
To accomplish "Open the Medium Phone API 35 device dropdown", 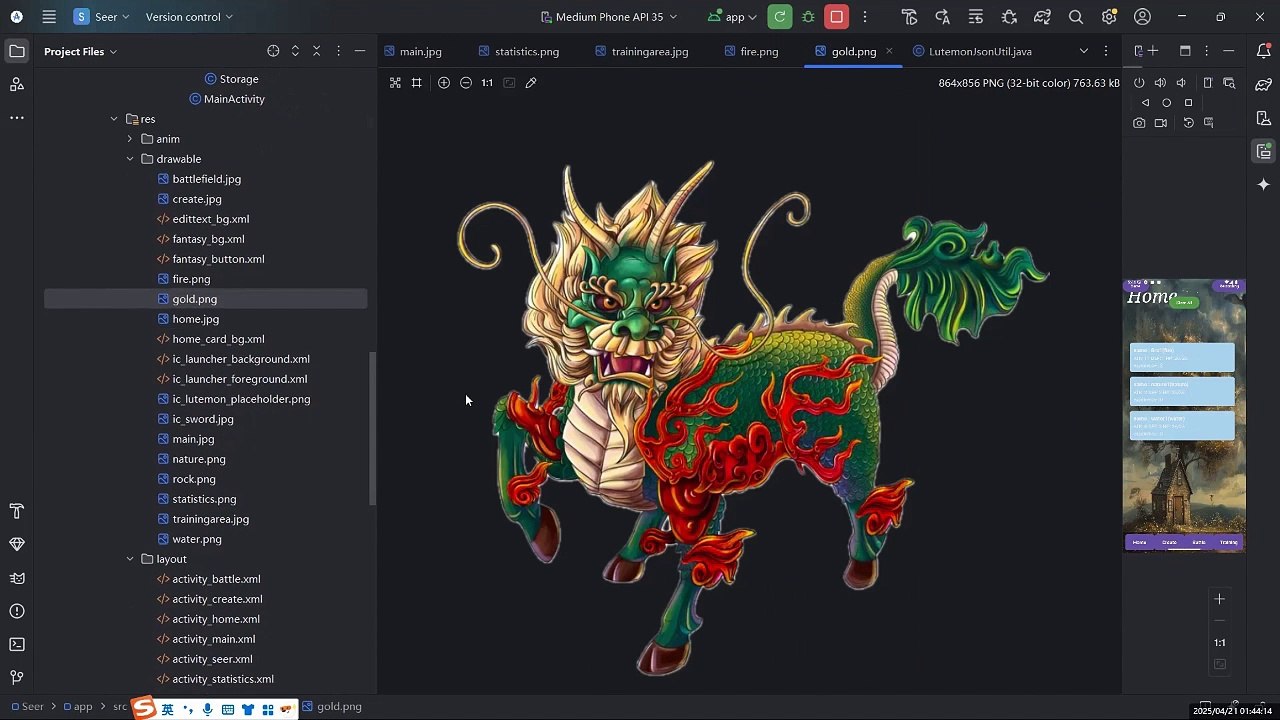I will (x=608, y=17).
